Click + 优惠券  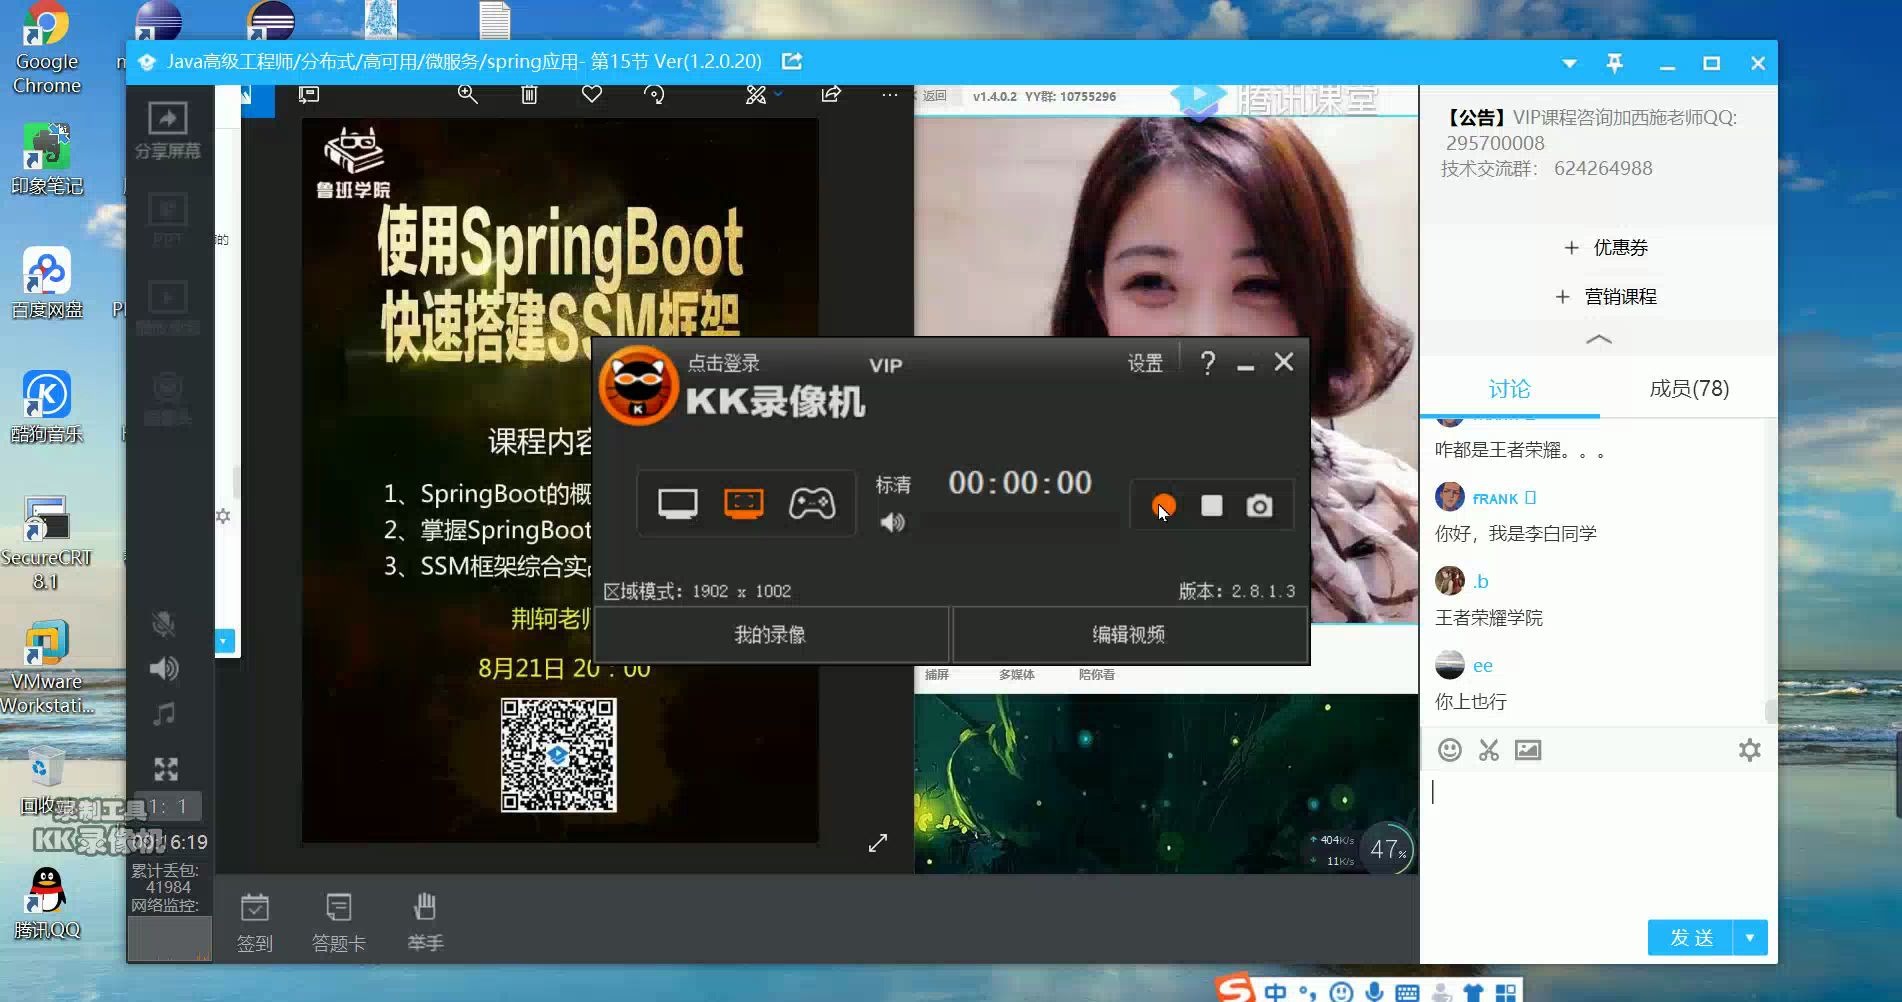tap(1606, 248)
